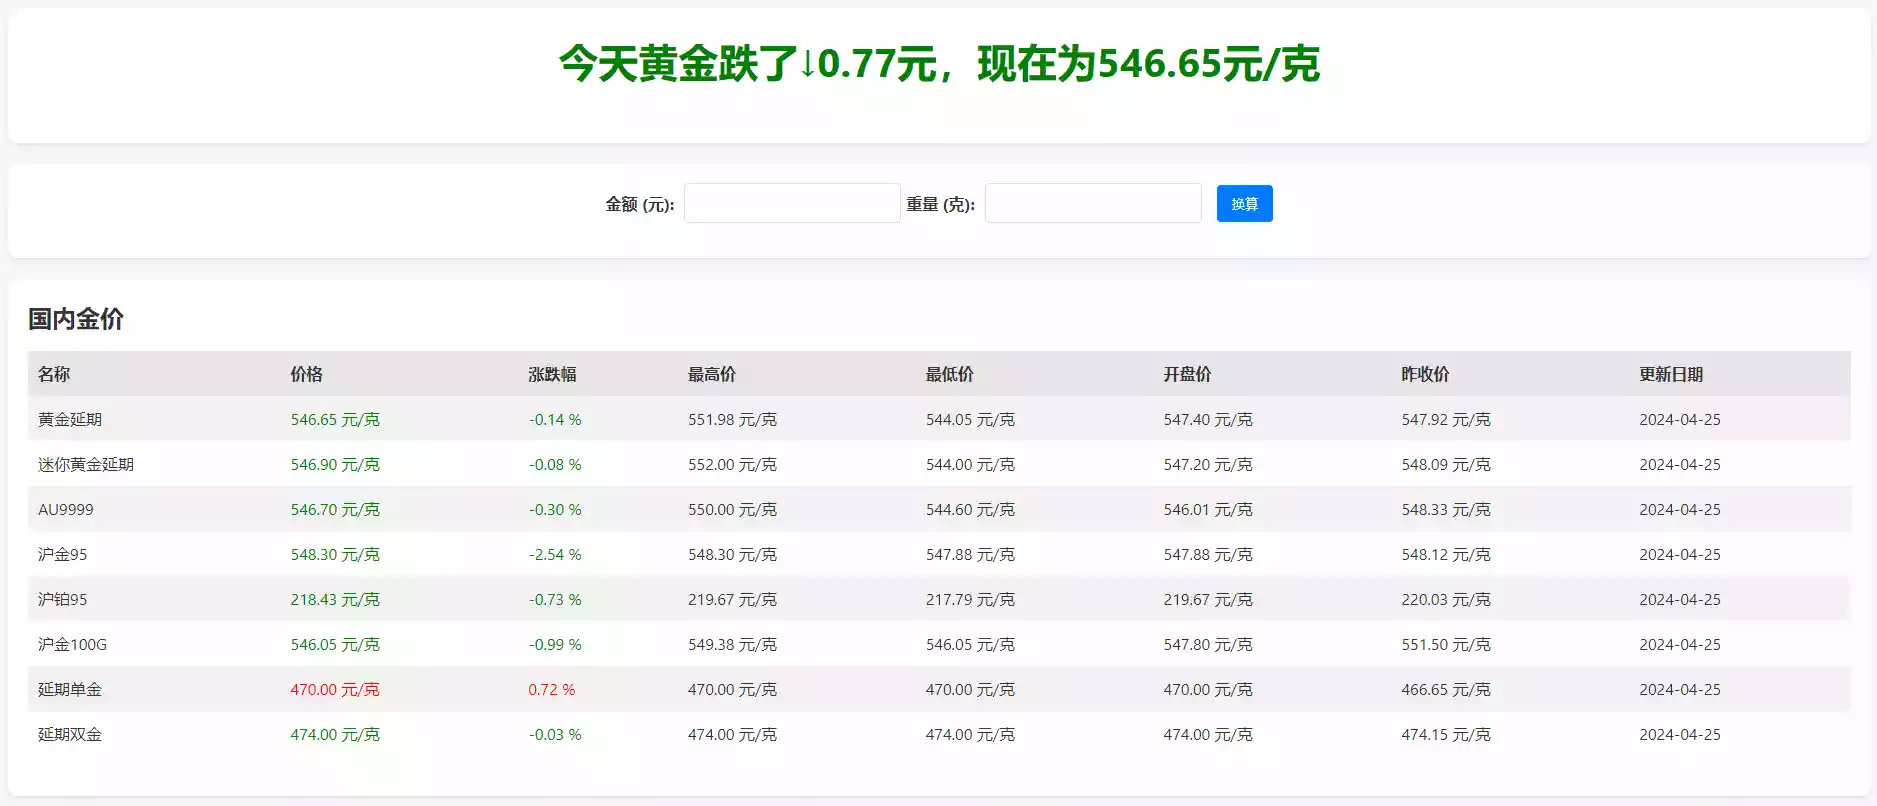Click price 546.65 元/克 of 黄金延期
1877x806 pixels.
click(335, 419)
